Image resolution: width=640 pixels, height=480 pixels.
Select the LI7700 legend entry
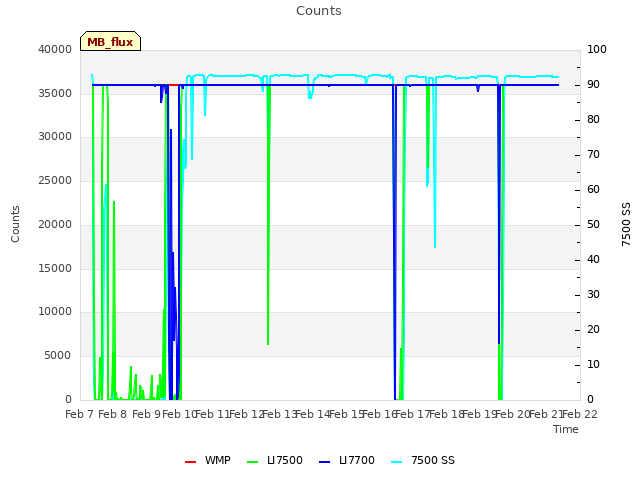(x=347, y=460)
